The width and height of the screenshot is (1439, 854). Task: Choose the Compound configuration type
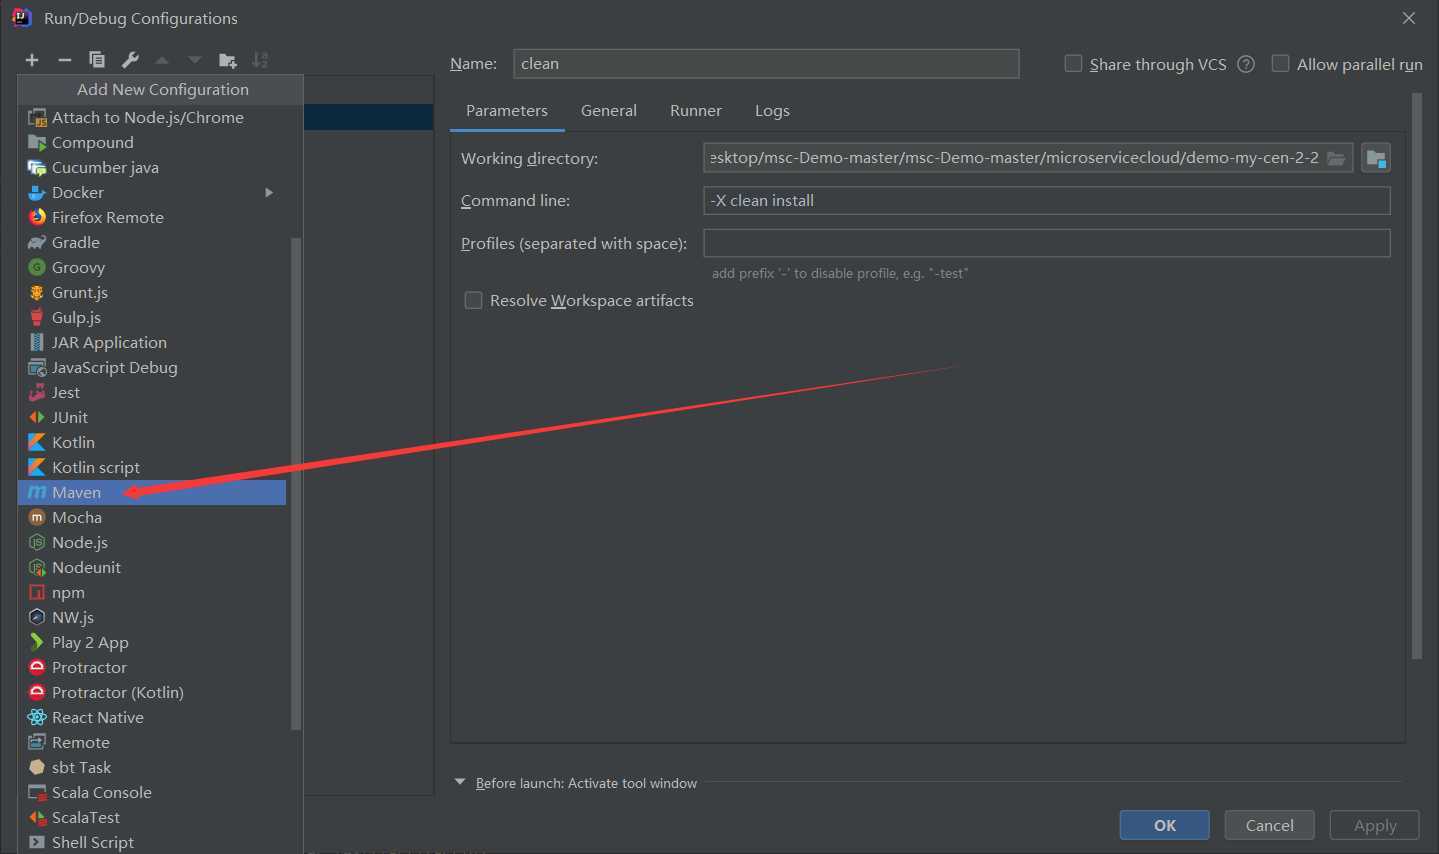pos(152,142)
